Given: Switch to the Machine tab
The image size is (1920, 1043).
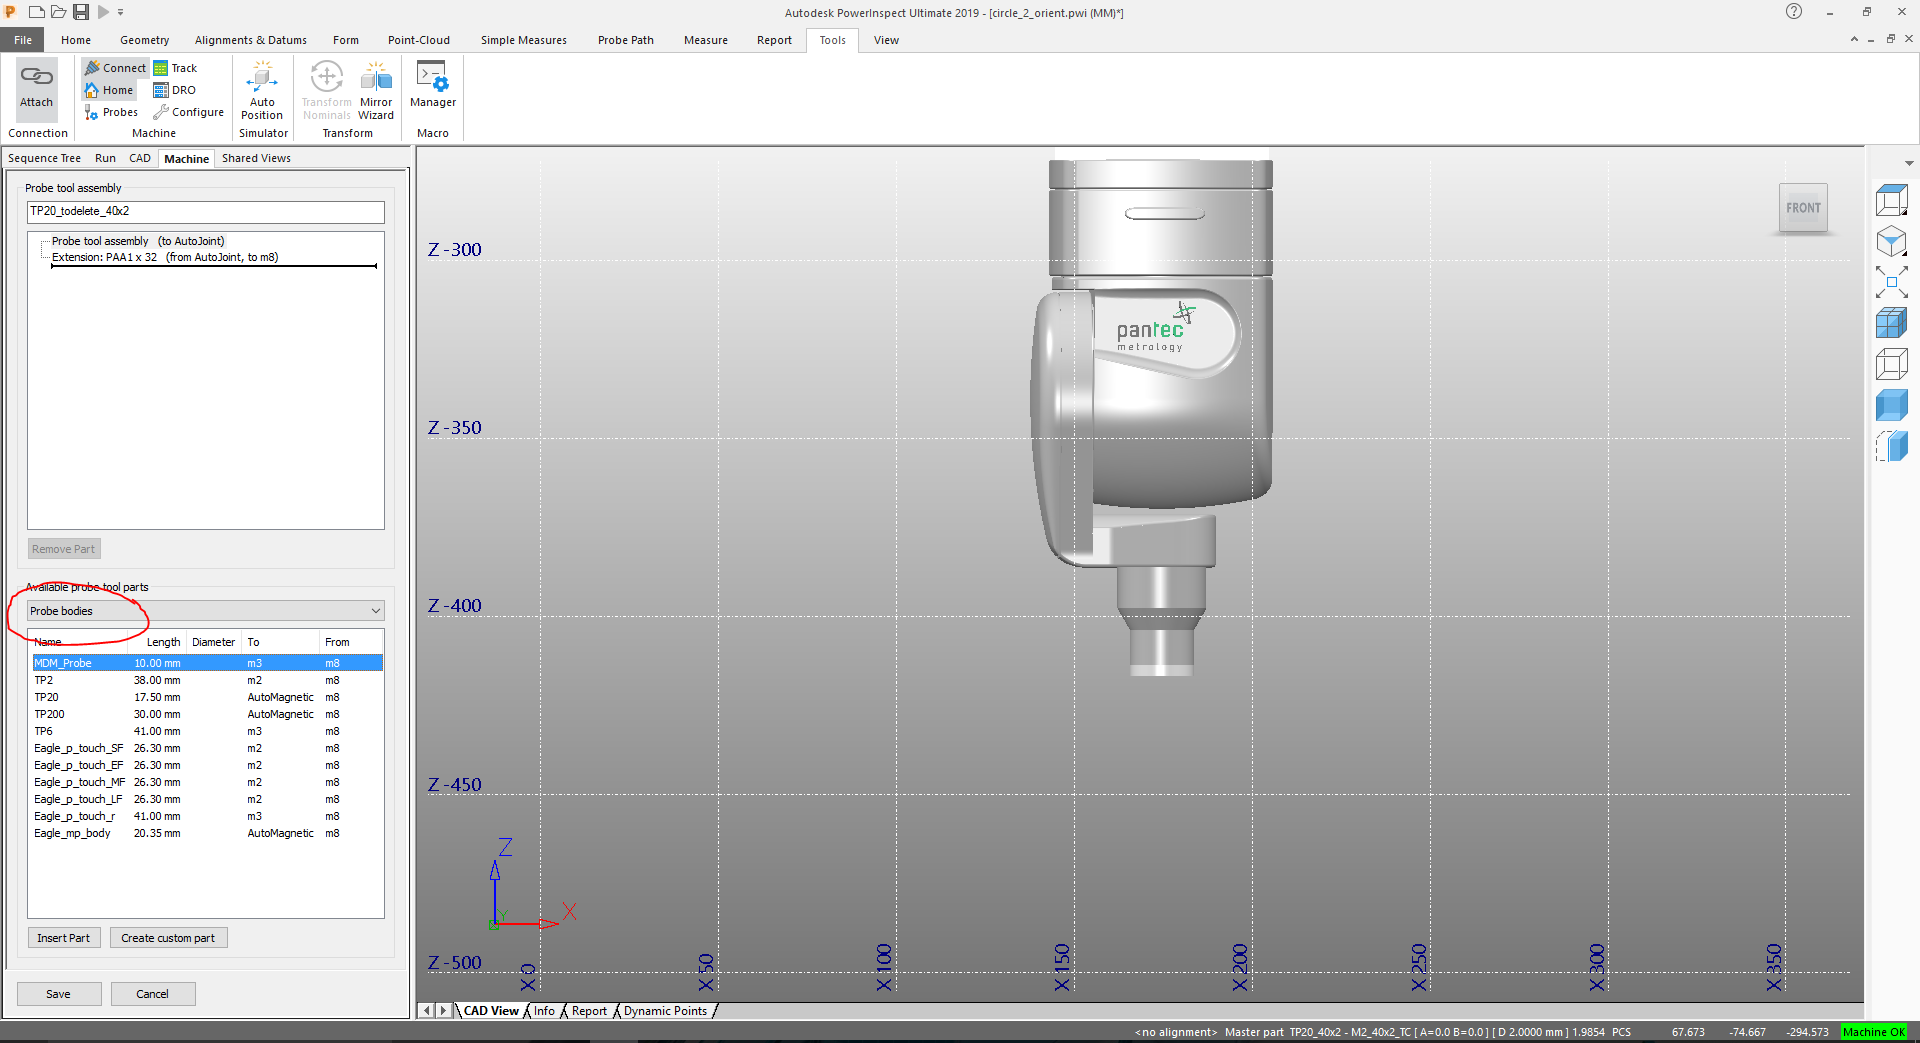Looking at the screenshot, I should point(186,158).
